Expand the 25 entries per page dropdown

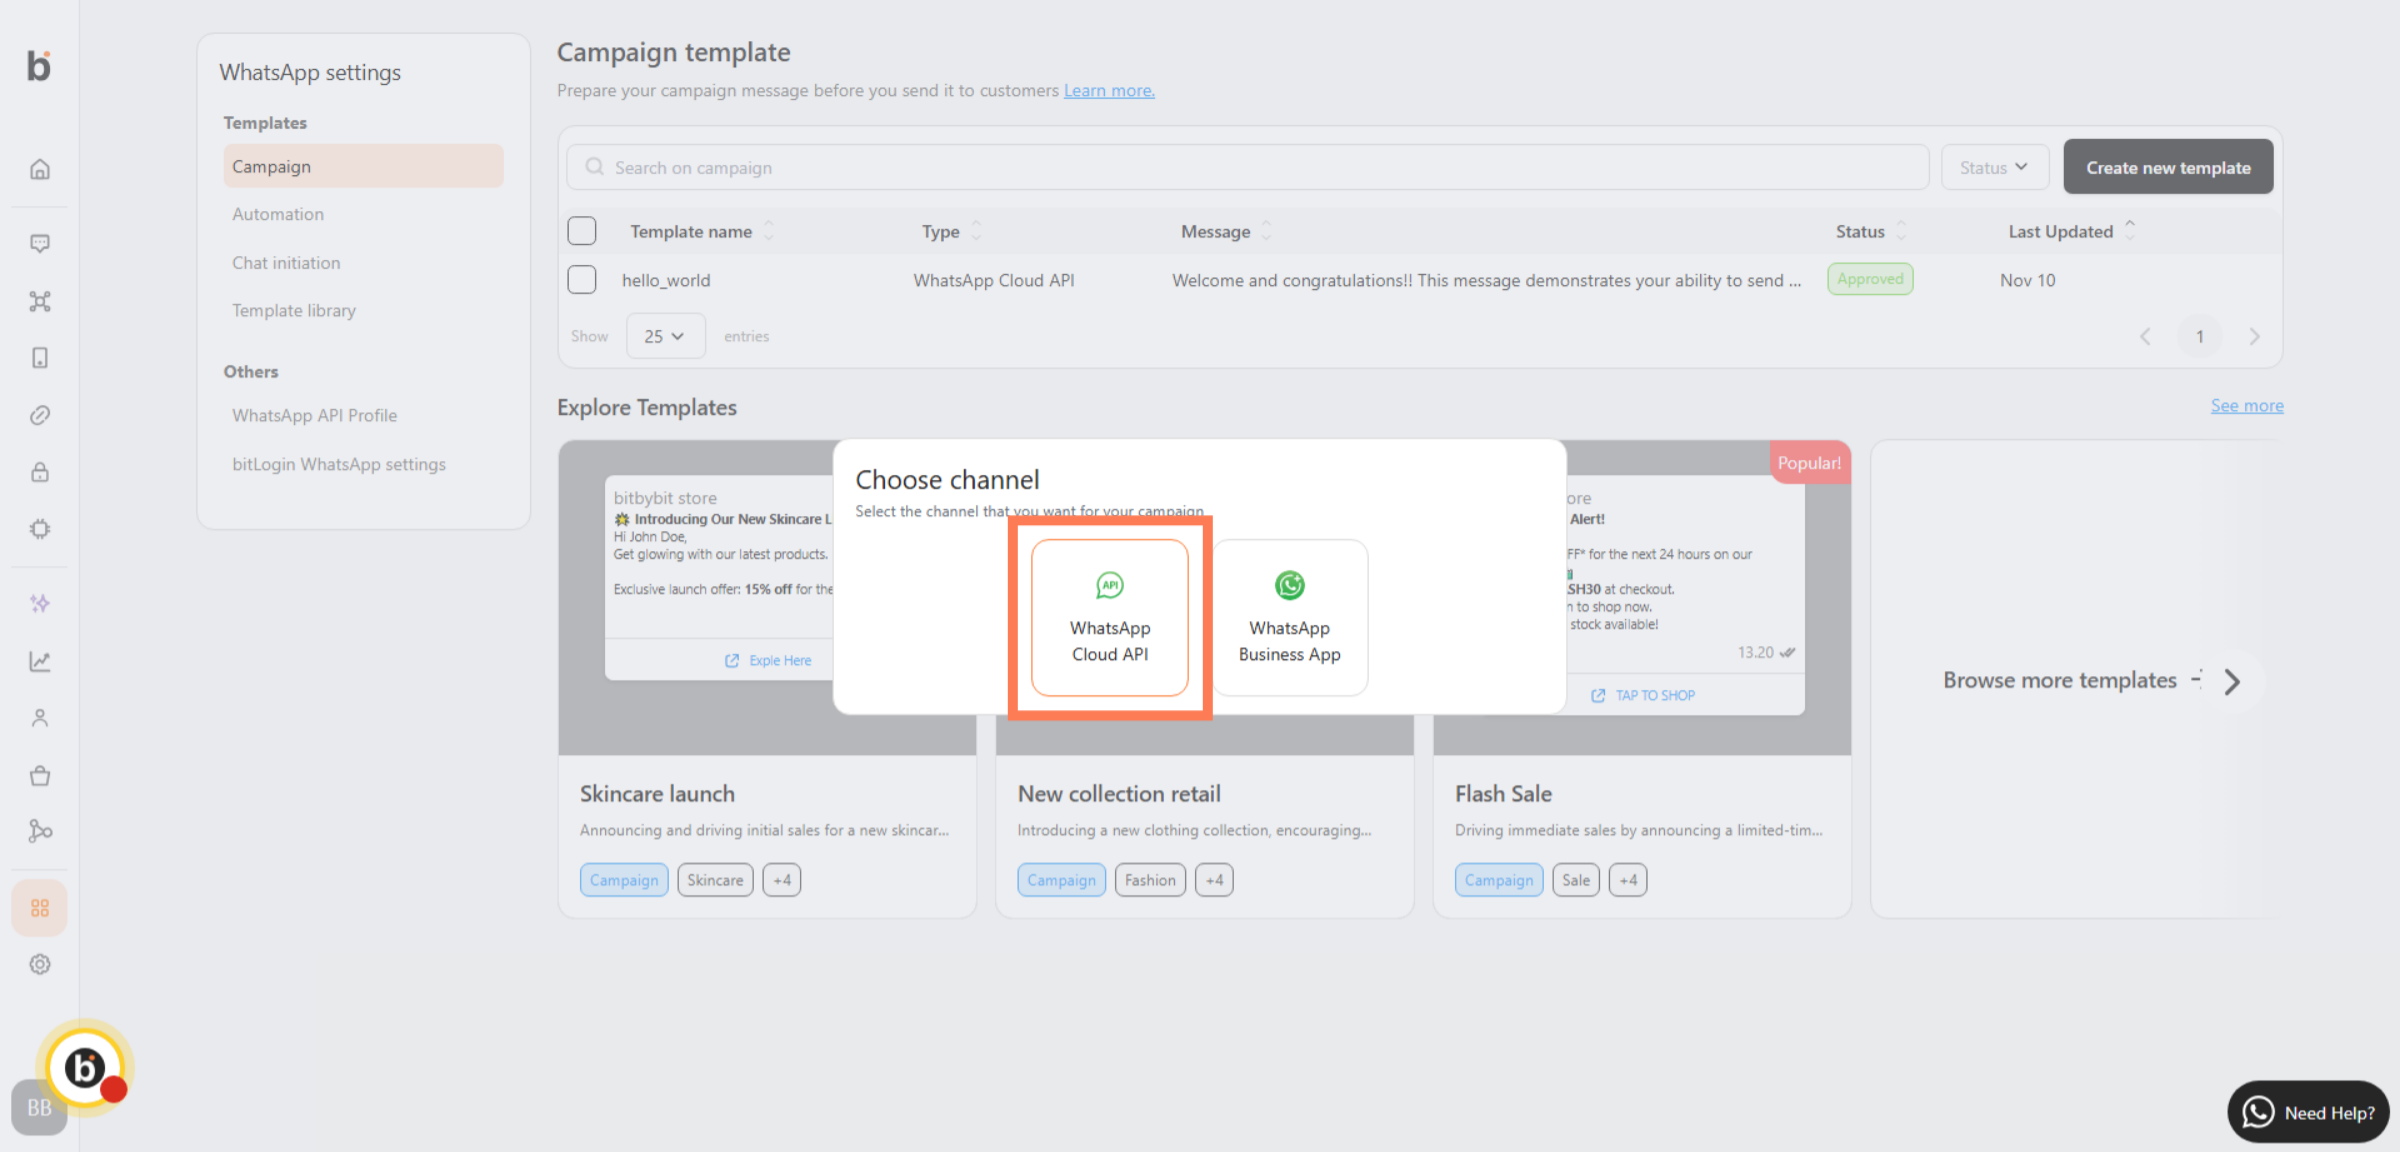tap(665, 336)
